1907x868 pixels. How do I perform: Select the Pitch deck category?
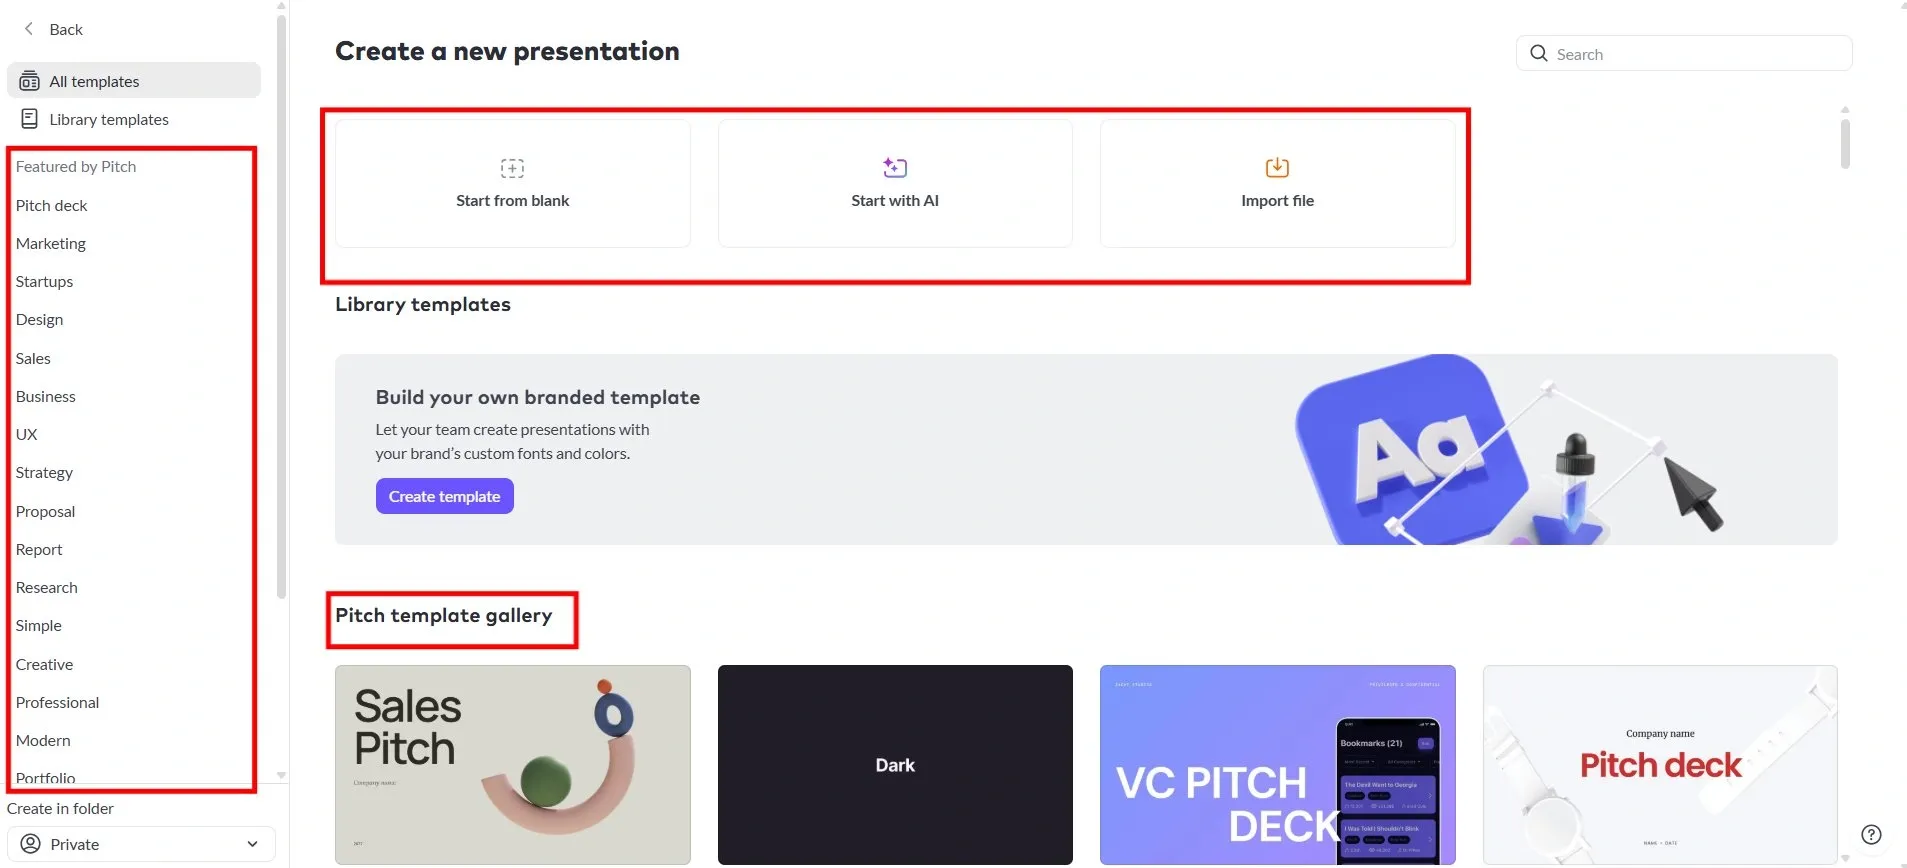(x=52, y=205)
